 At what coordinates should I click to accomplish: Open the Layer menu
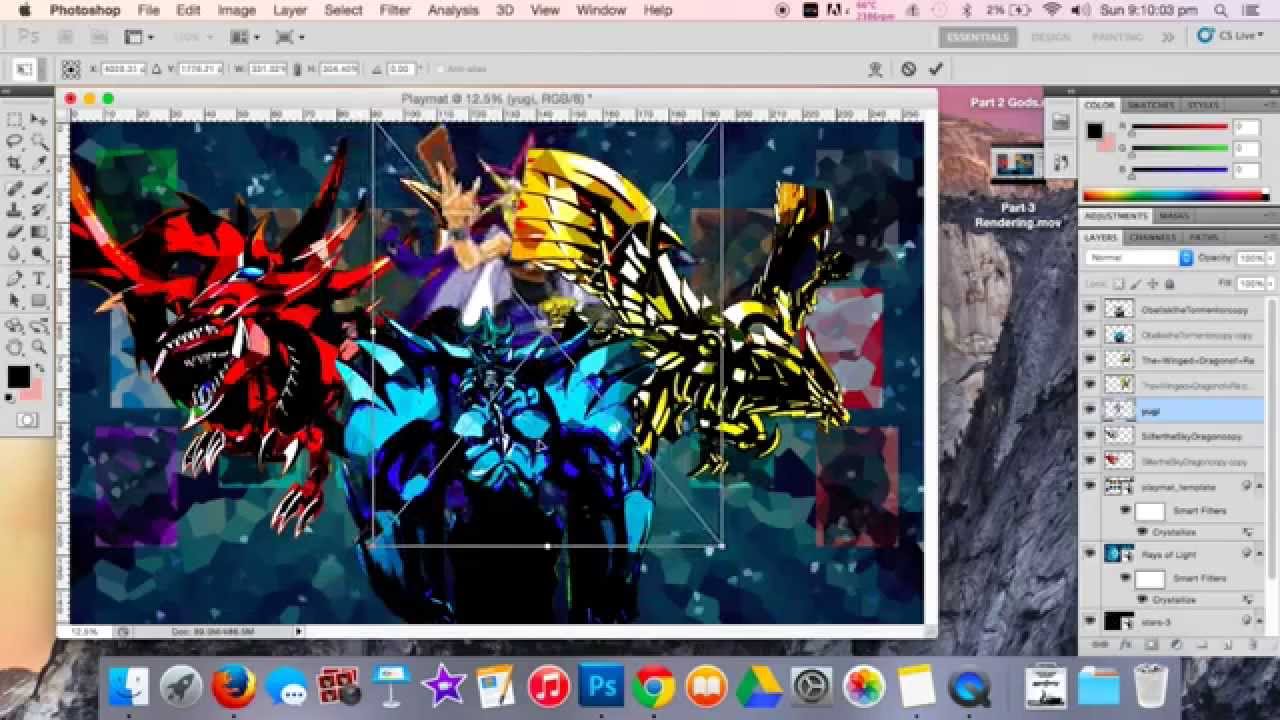pyautogui.click(x=290, y=10)
